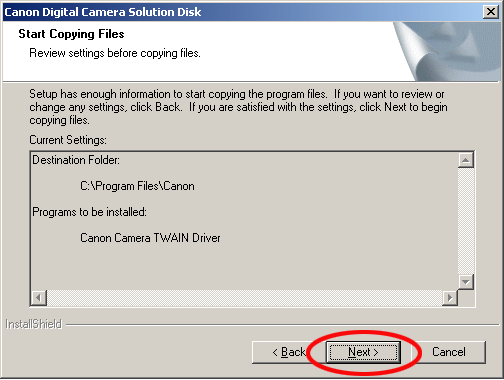Click the Programs to be installed line

coord(89,212)
